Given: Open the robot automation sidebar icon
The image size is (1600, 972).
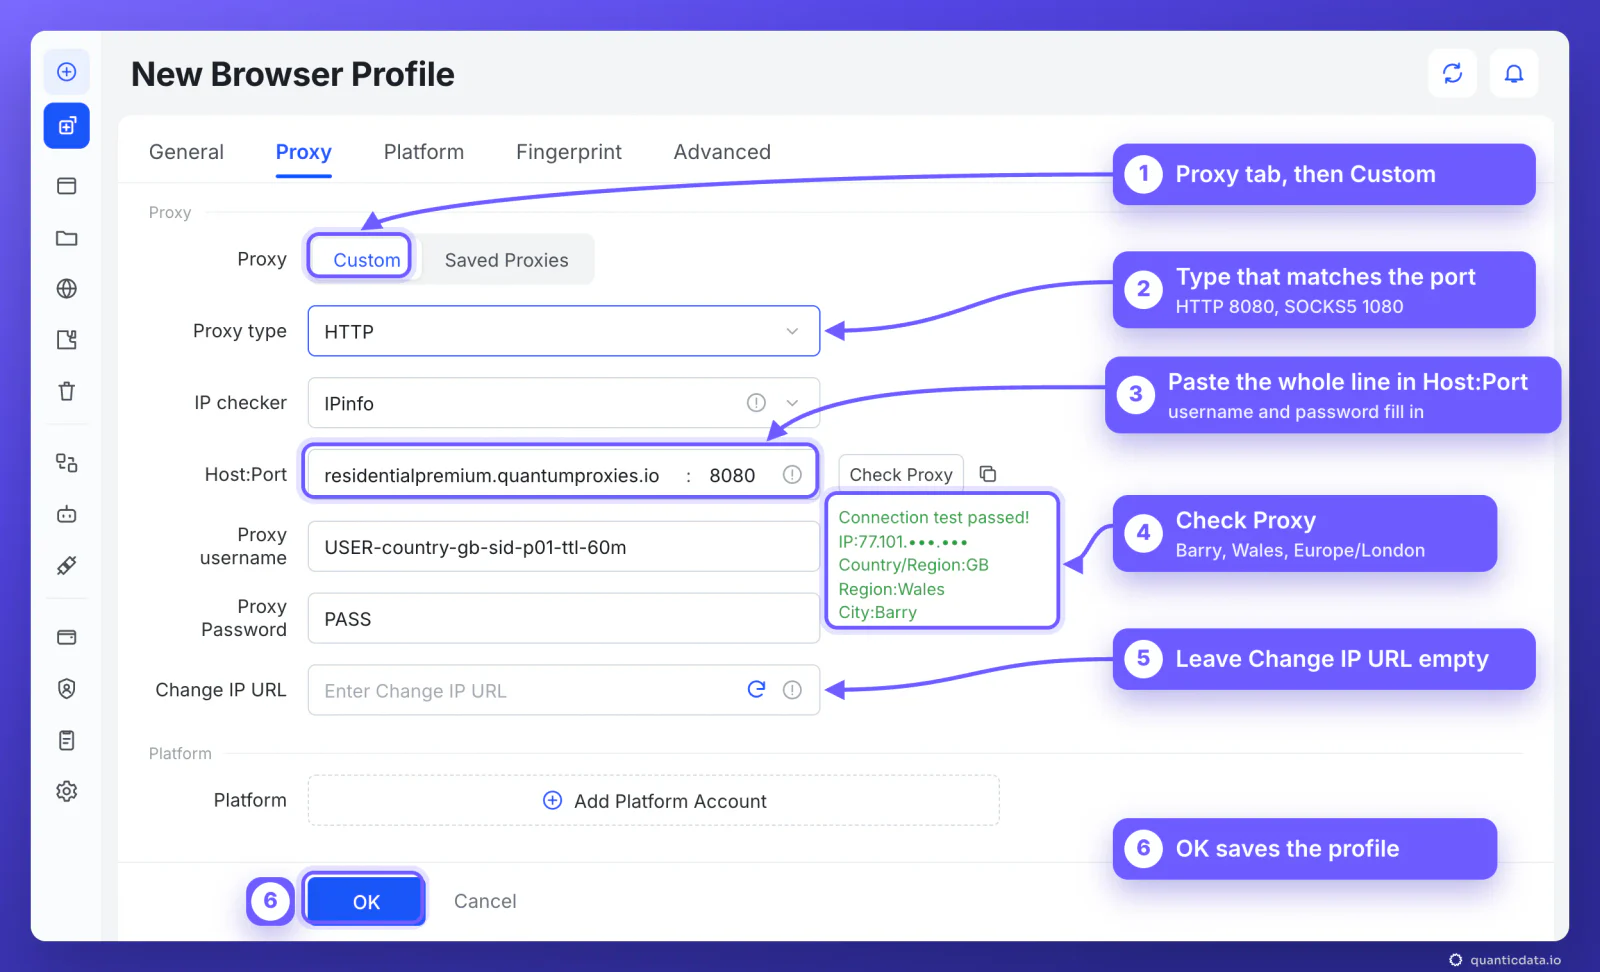Looking at the screenshot, I should pyautogui.click(x=67, y=514).
